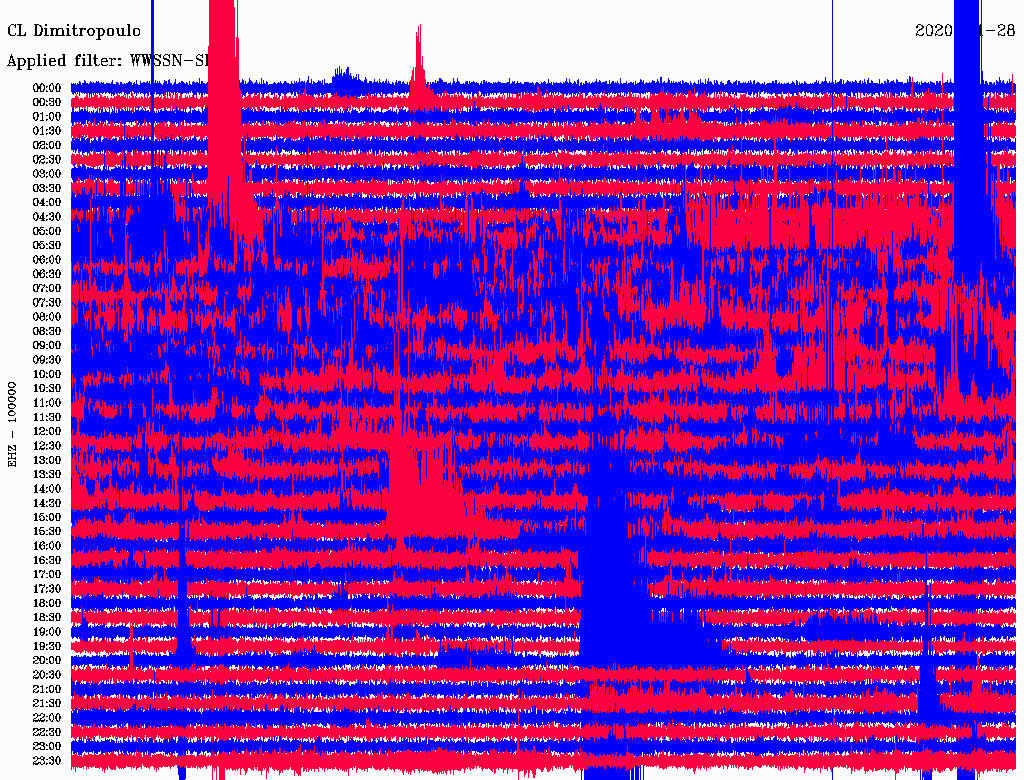This screenshot has width=1024, height=780.
Task: Click the 21:00 time label
Action: tap(47, 690)
